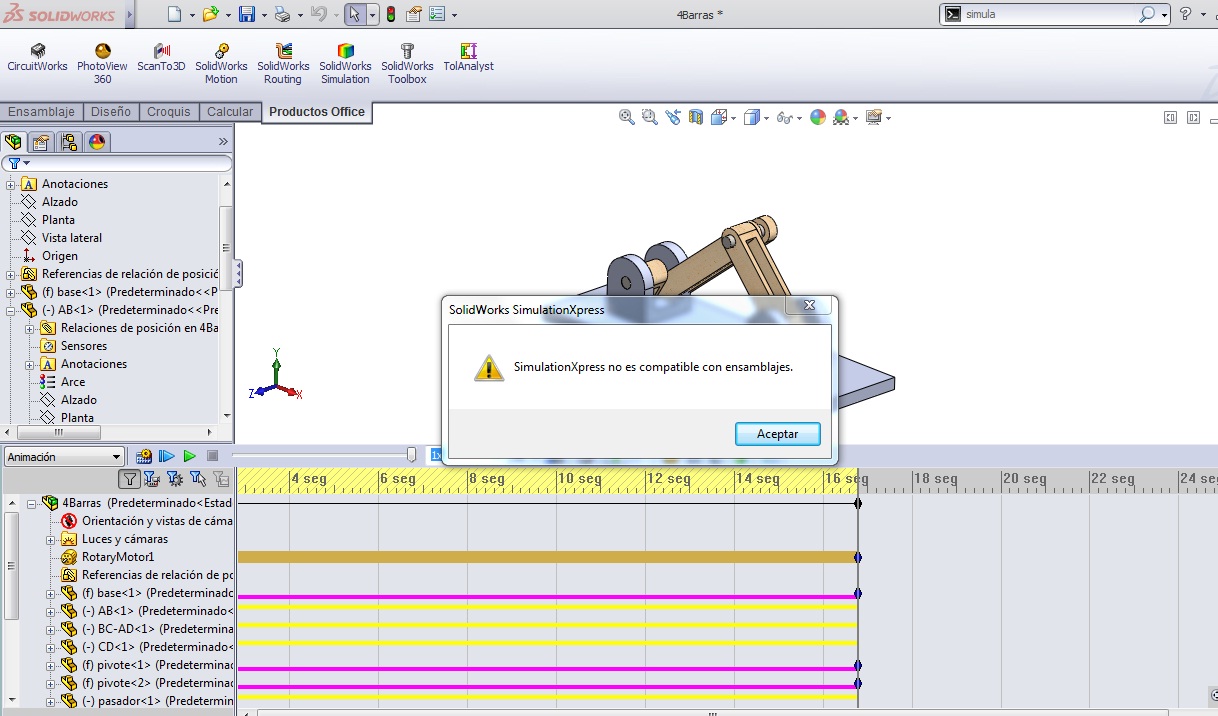1218x716 pixels.
Task: Switch to the PropertyManager tab
Action: (41, 142)
